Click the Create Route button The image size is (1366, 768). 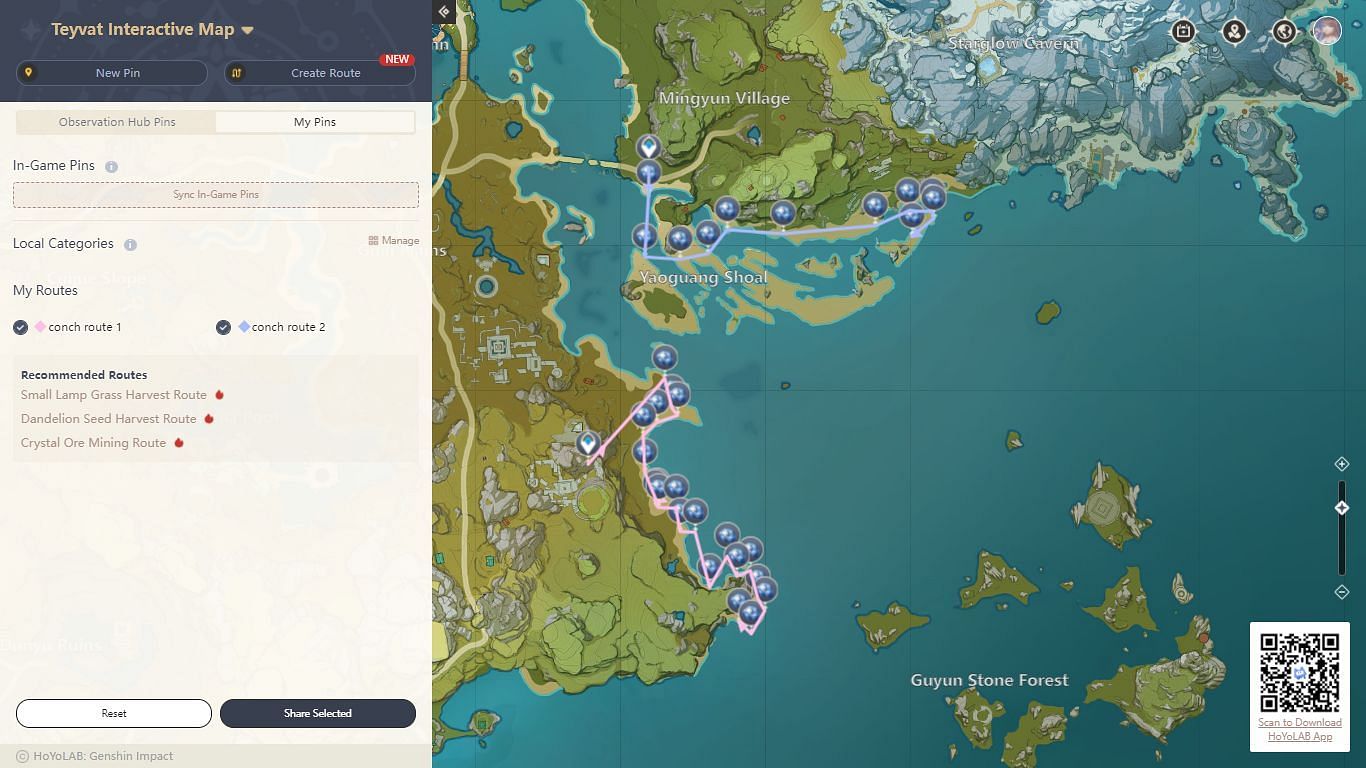[320, 73]
